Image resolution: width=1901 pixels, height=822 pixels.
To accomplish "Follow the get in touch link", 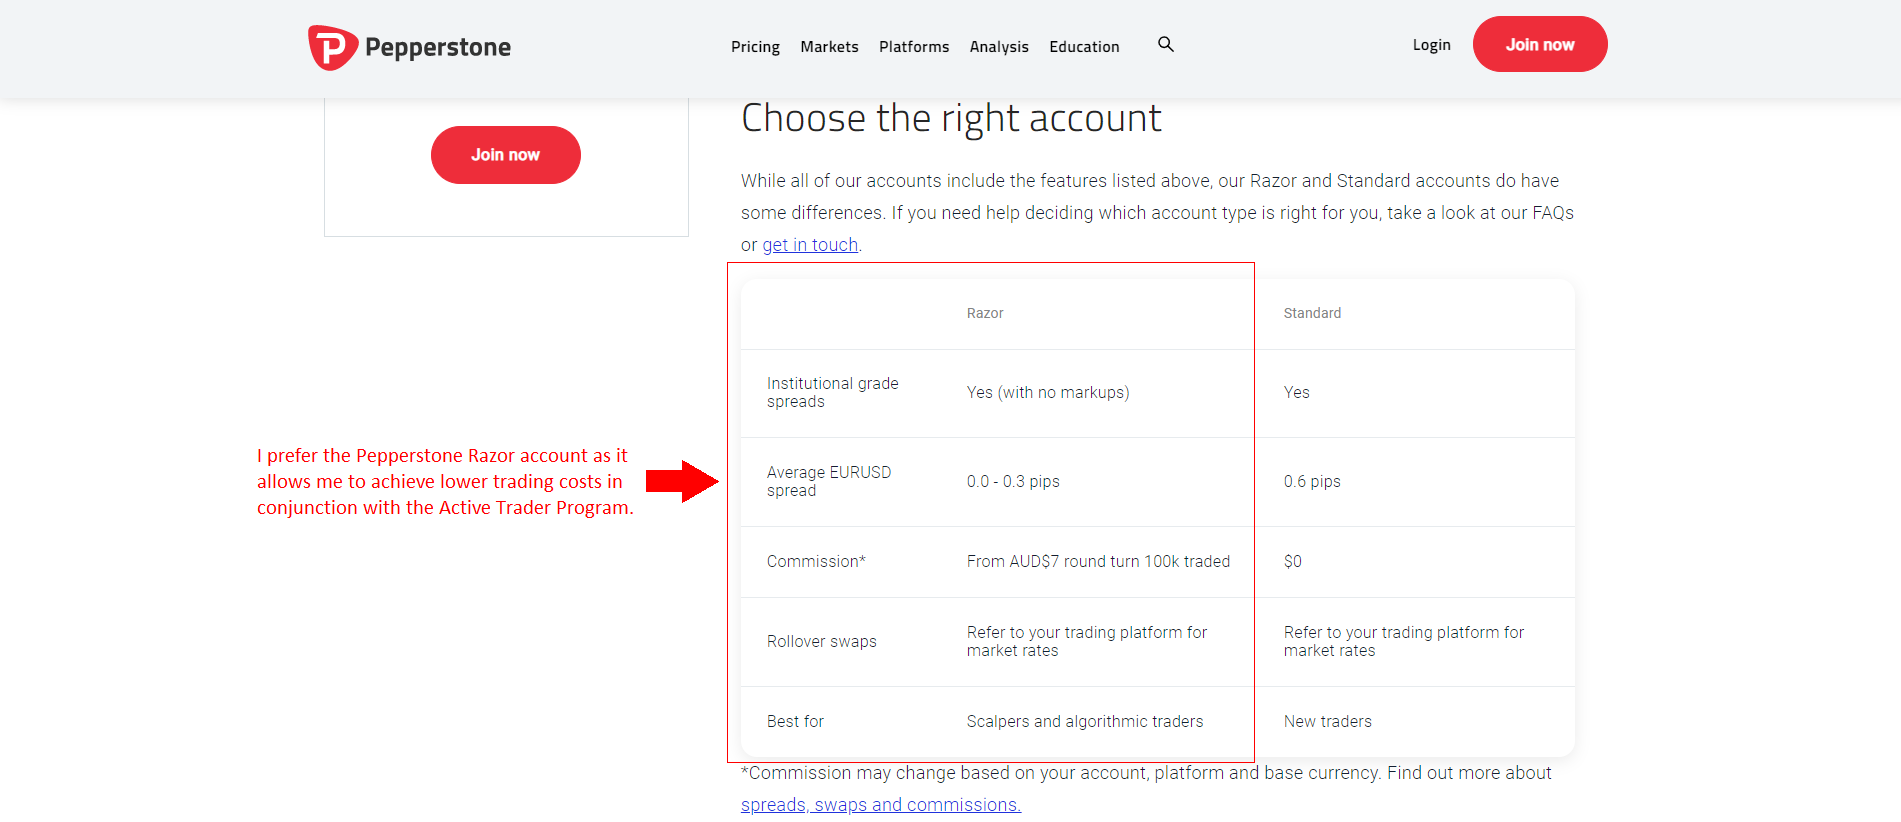I will 810,245.
